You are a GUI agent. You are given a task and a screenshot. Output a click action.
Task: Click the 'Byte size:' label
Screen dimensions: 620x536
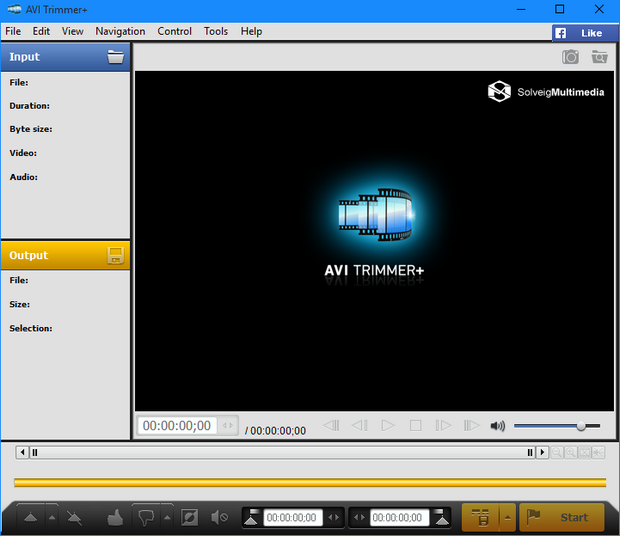[x=31, y=129]
